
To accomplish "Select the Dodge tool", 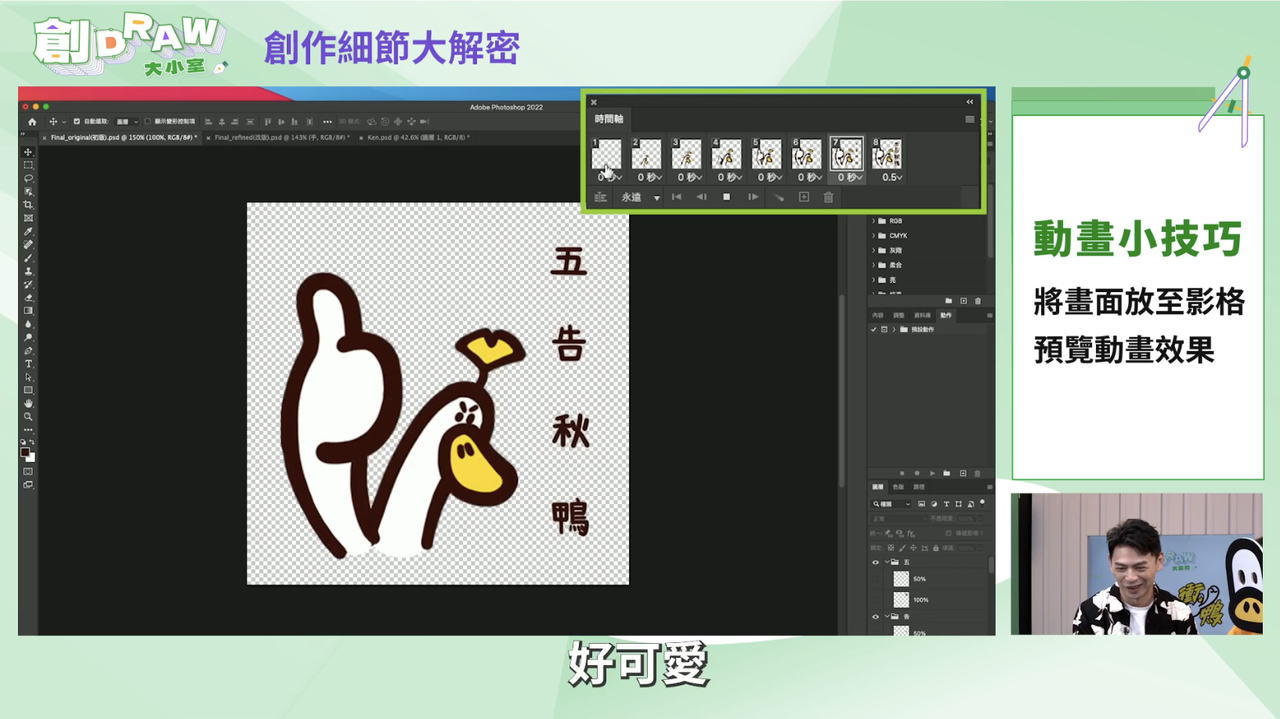I will click(28, 337).
